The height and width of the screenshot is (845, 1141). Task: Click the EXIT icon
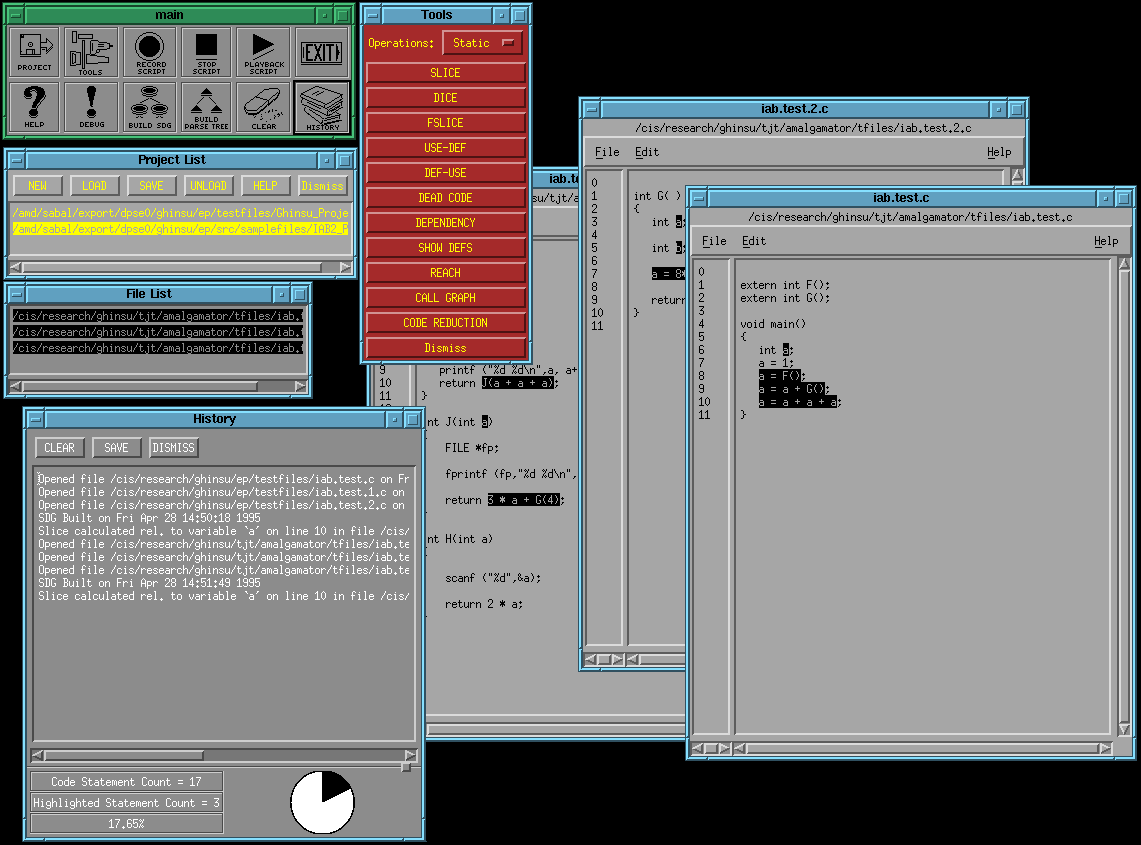click(322, 52)
